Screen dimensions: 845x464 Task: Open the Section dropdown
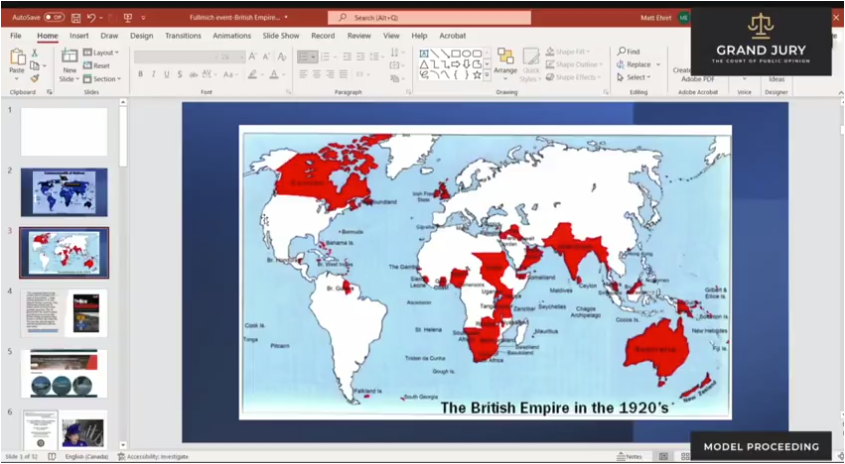click(x=102, y=79)
